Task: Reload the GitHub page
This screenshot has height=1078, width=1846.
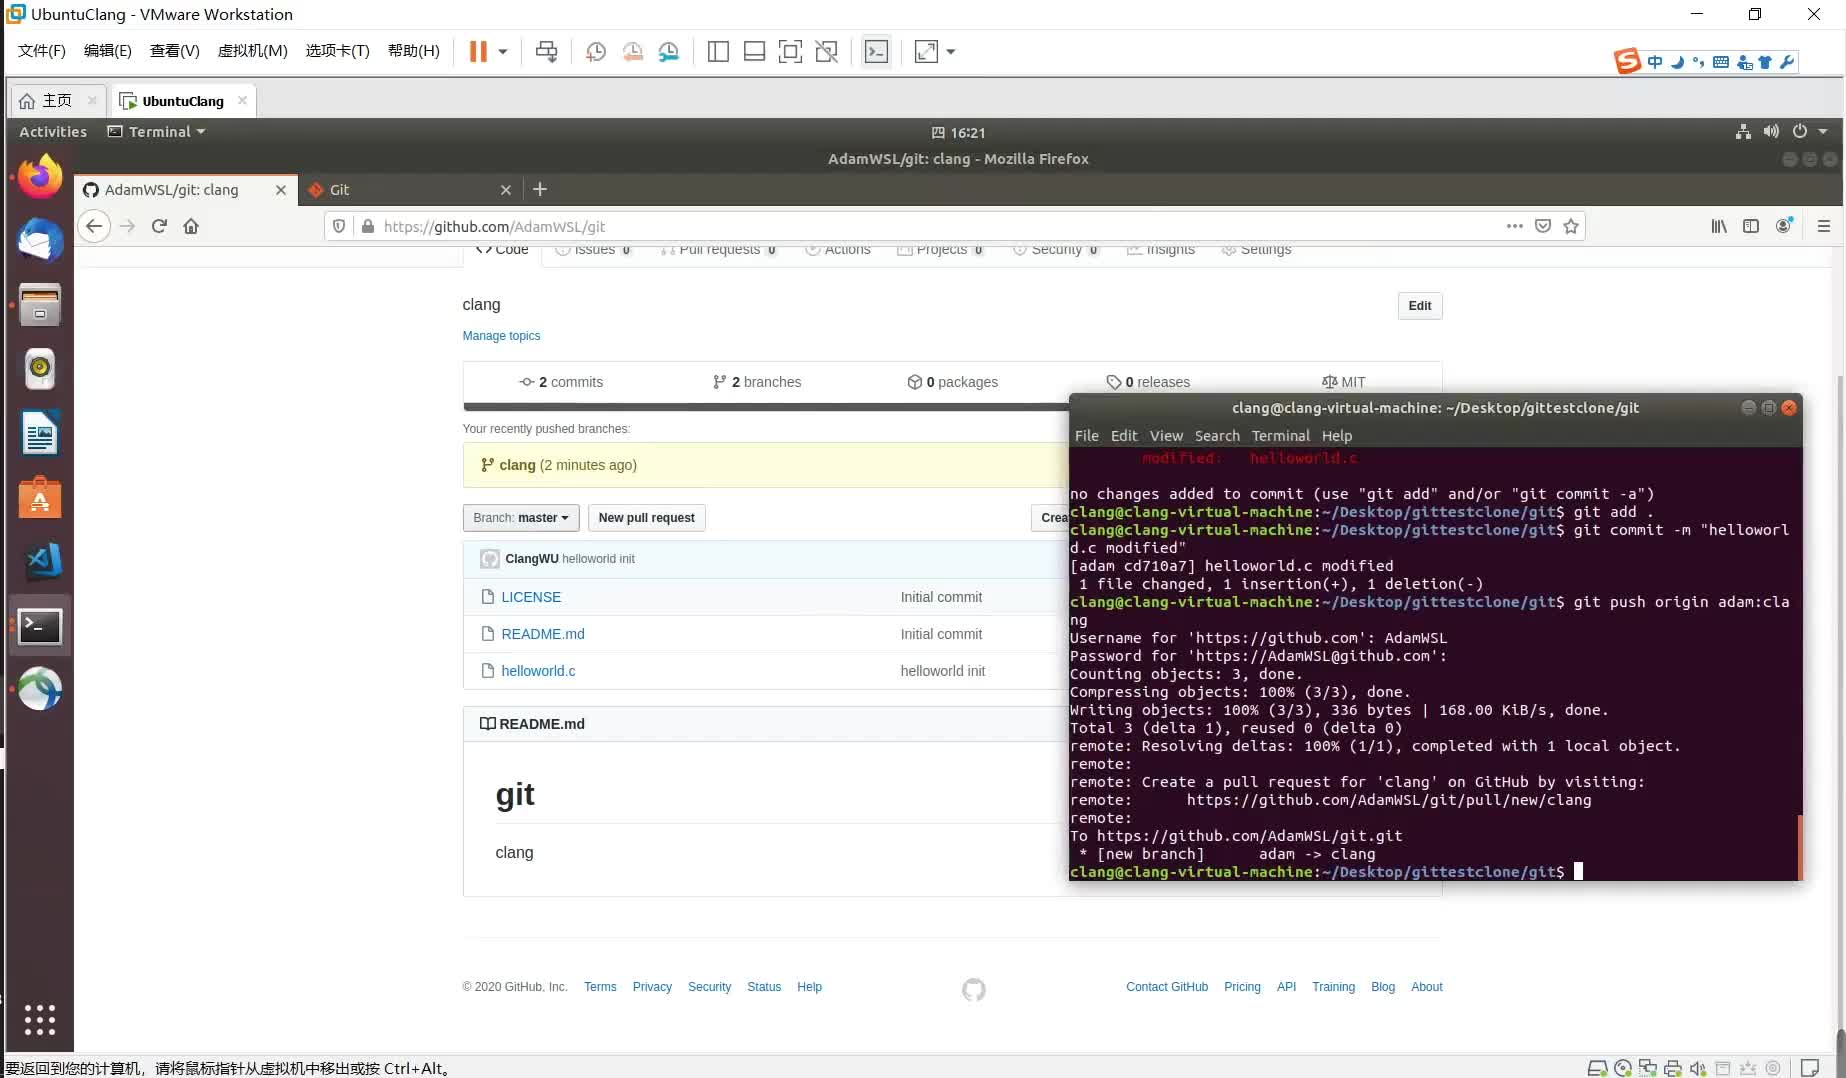Action: (x=159, y=226)
